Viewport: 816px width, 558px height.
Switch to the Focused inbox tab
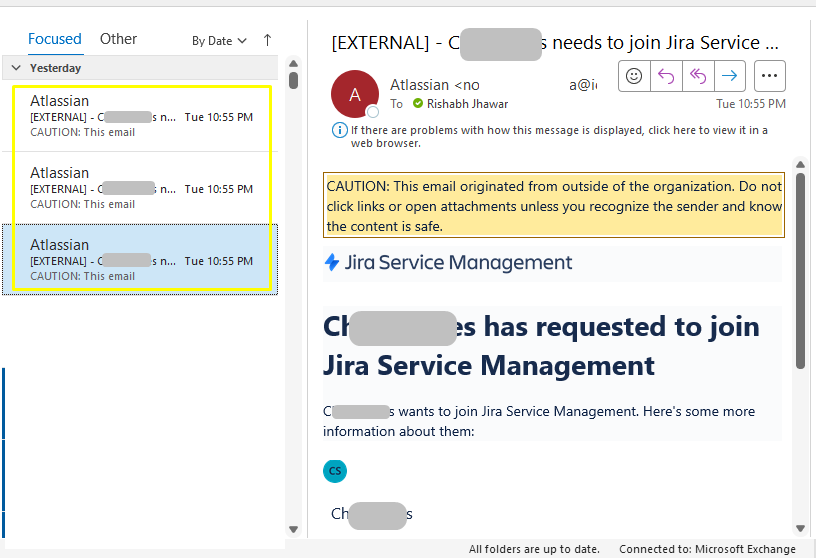coord(55,39)
